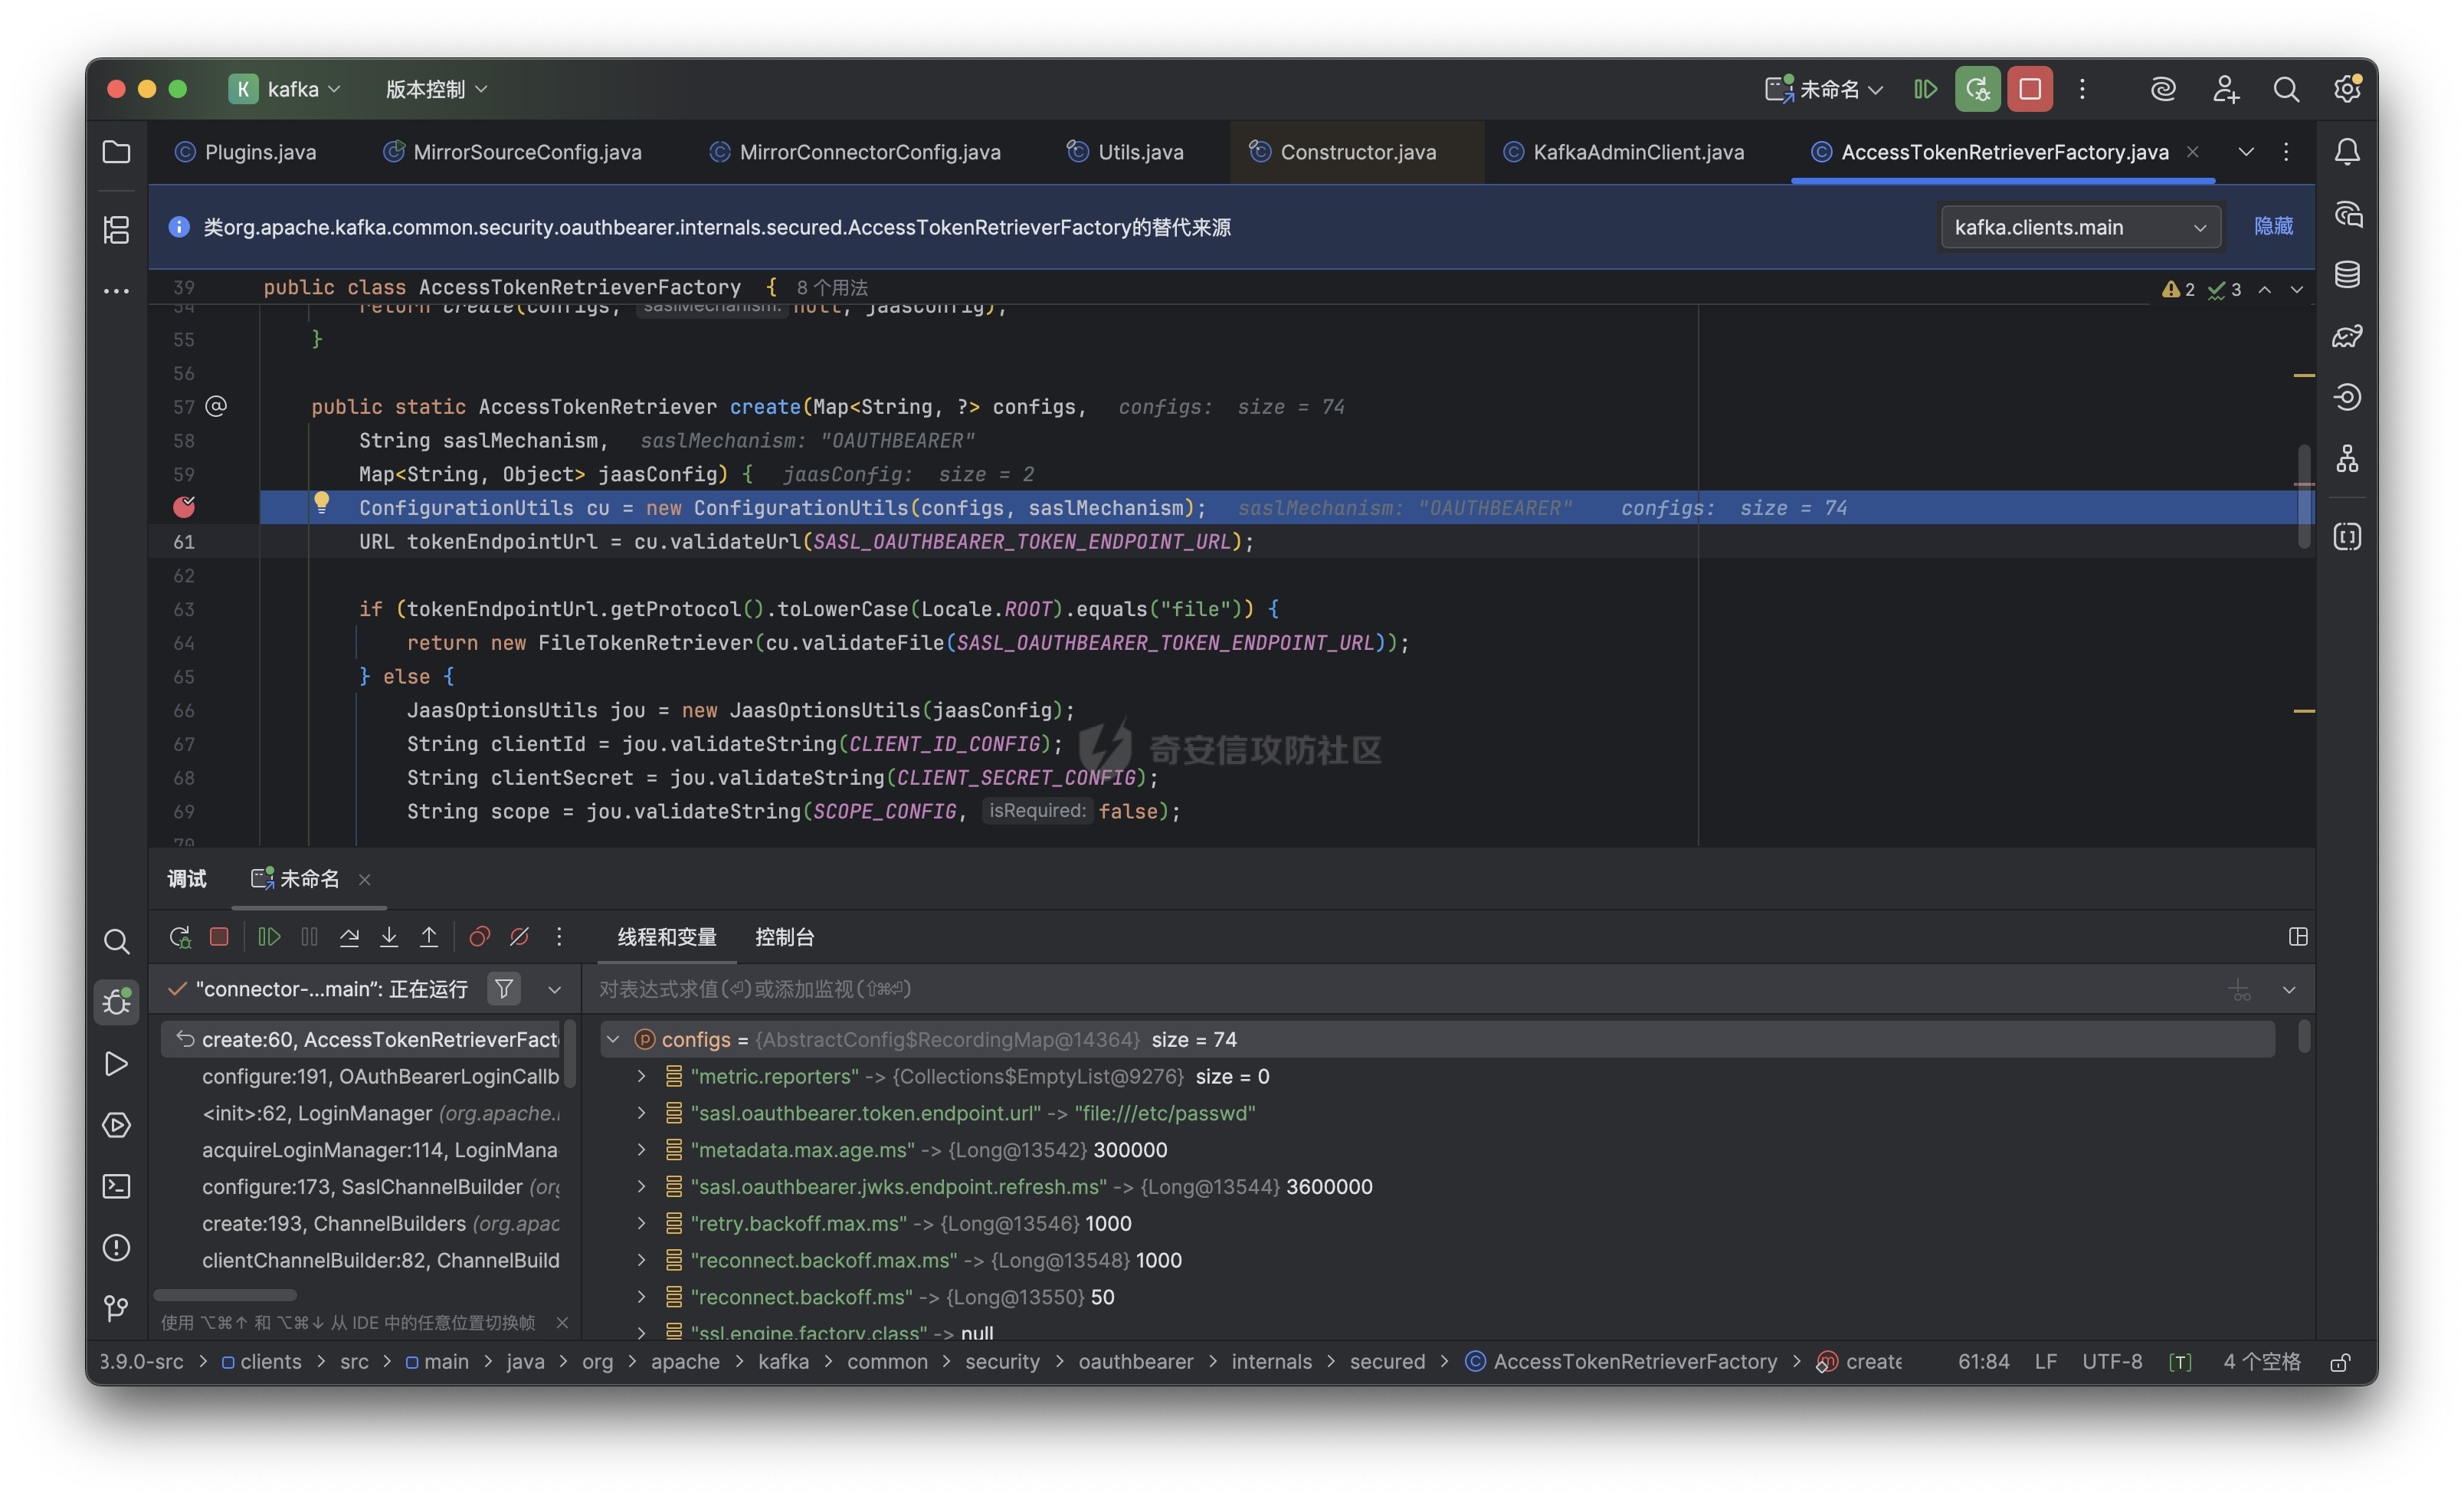The image size is (2464, 1499).
Task: Click Step Into in debug toolbar
Action: click(389, 937)
